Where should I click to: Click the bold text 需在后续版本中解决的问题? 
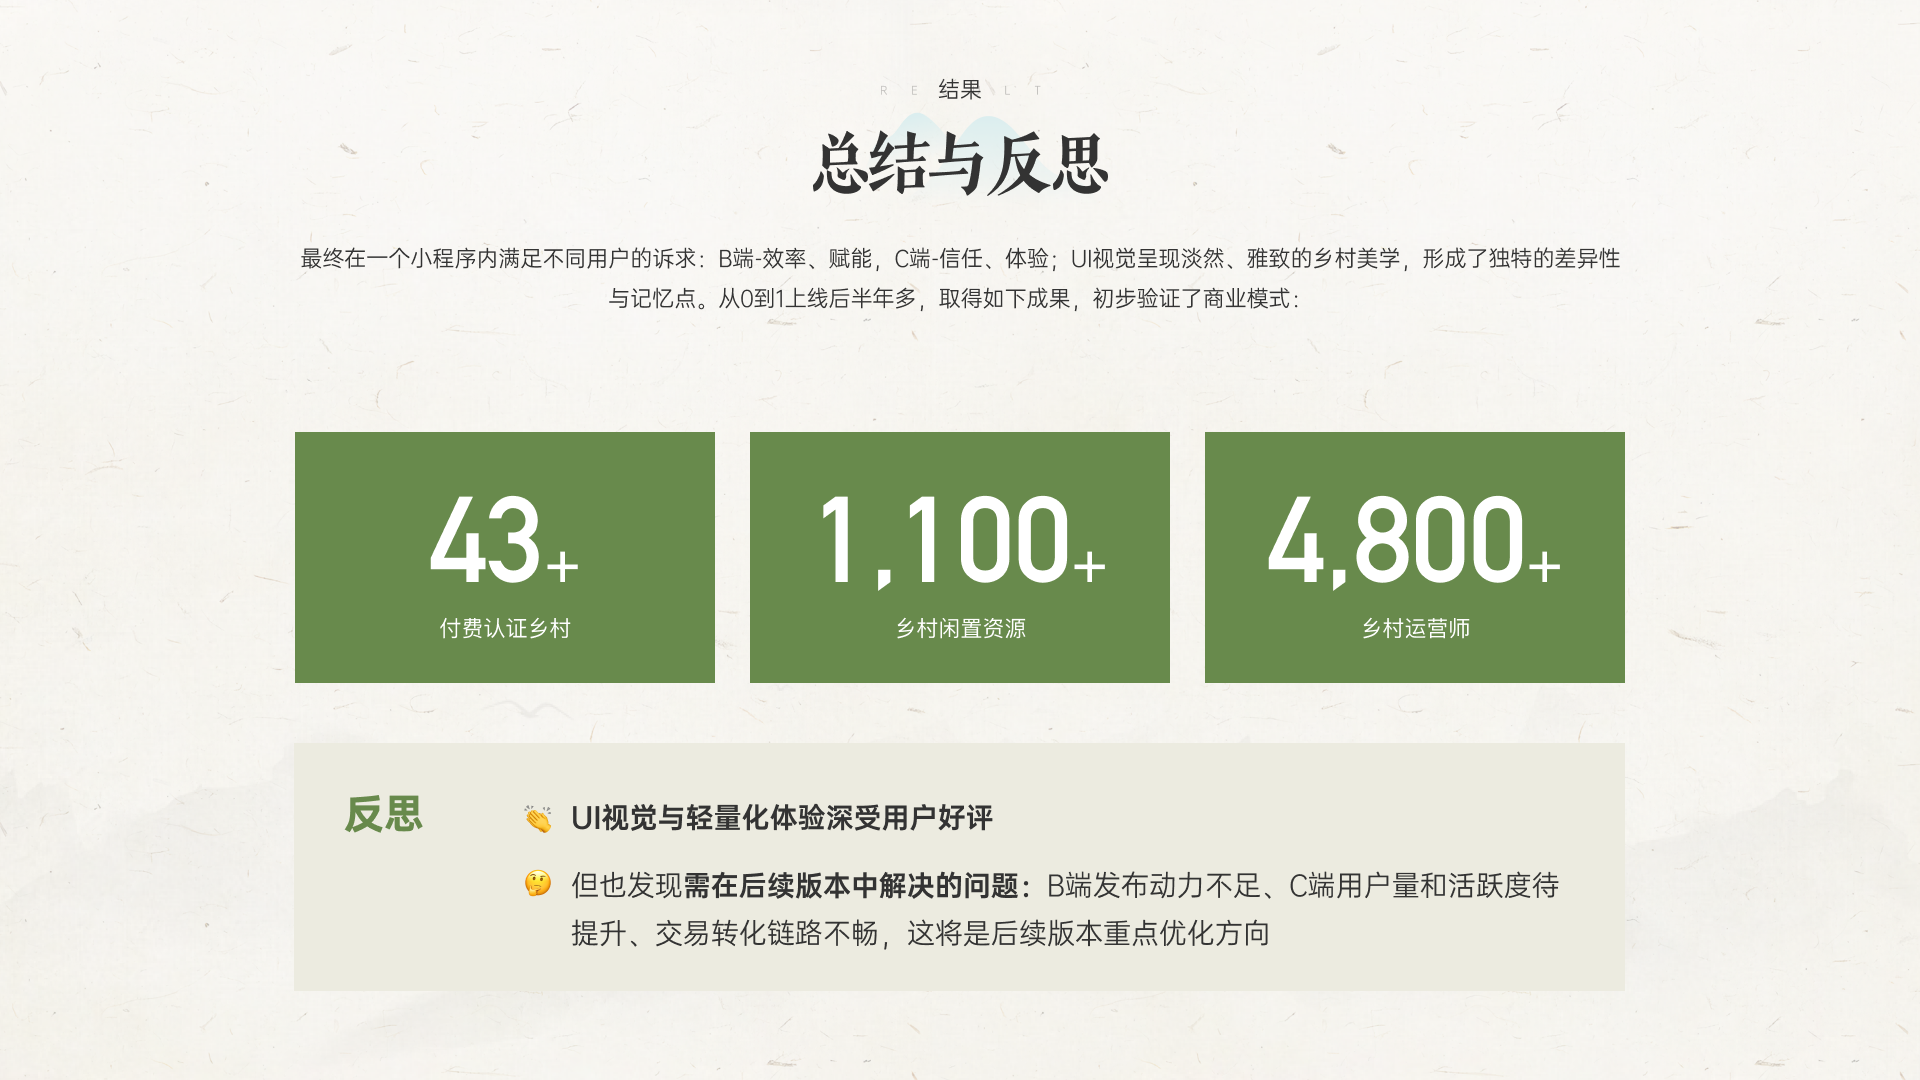851,885
